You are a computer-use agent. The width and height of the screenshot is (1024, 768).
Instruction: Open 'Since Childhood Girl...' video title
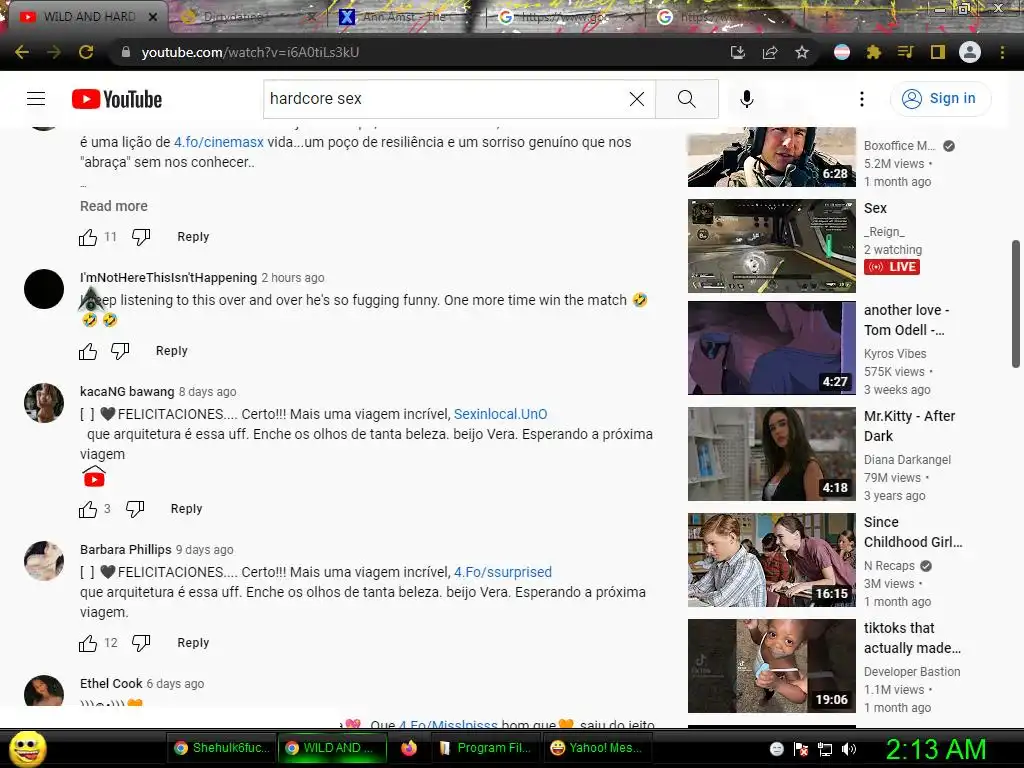[x=913, y=532]
